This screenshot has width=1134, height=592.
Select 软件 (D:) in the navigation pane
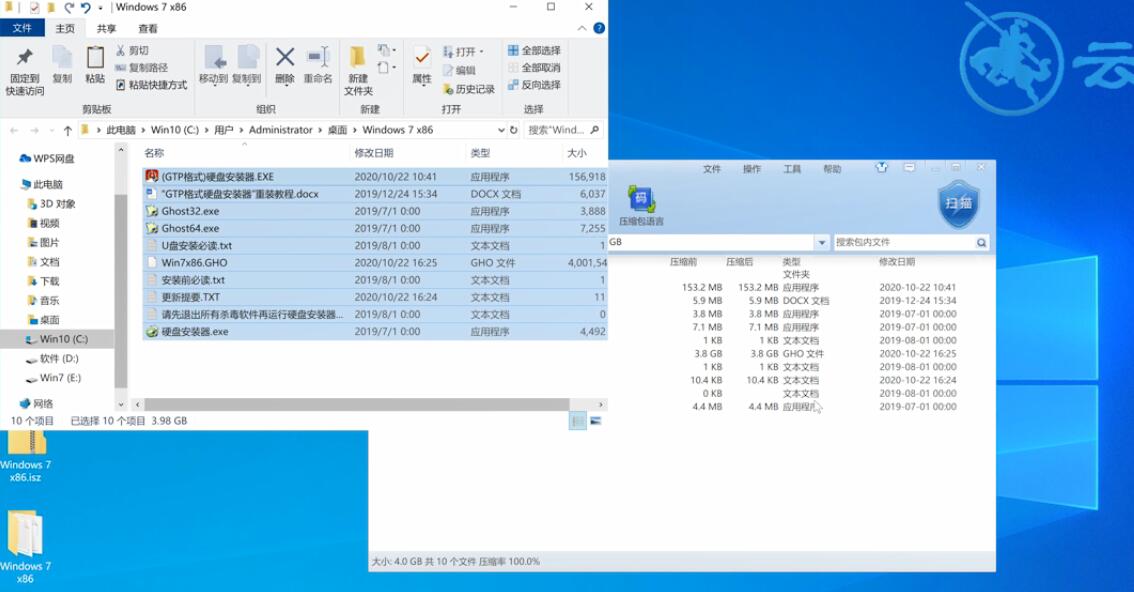[58, 359]
